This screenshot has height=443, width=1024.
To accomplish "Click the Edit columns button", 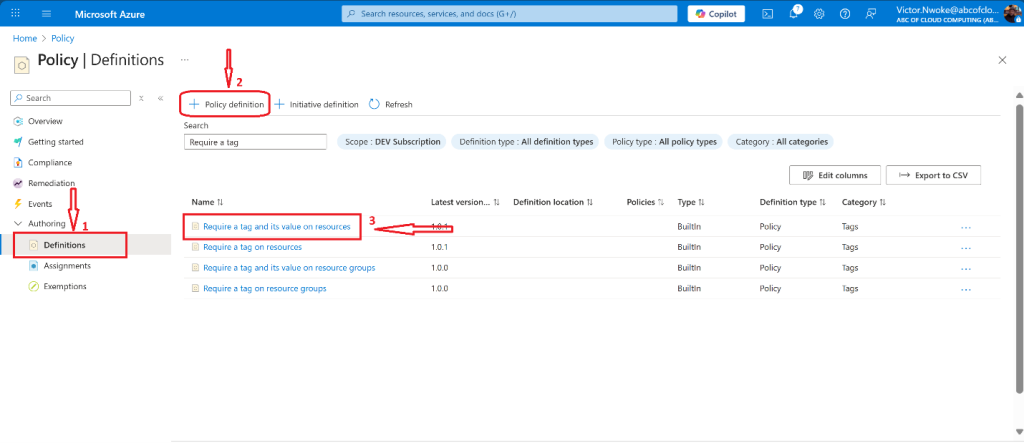I will [835, 175].
